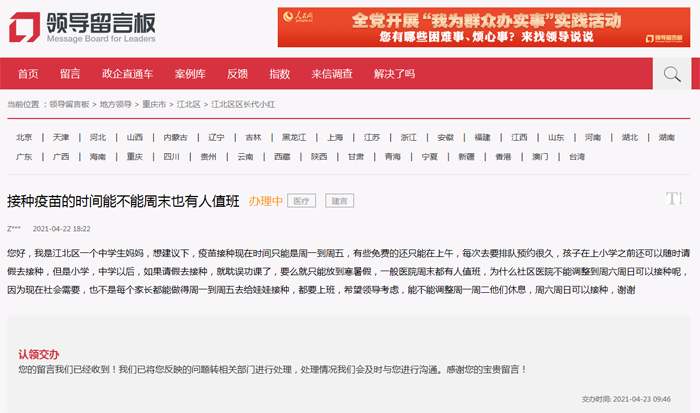Choose 四川 in the province list
The width and height of the screenshot is (700, 413).
(x=171, y=157)
